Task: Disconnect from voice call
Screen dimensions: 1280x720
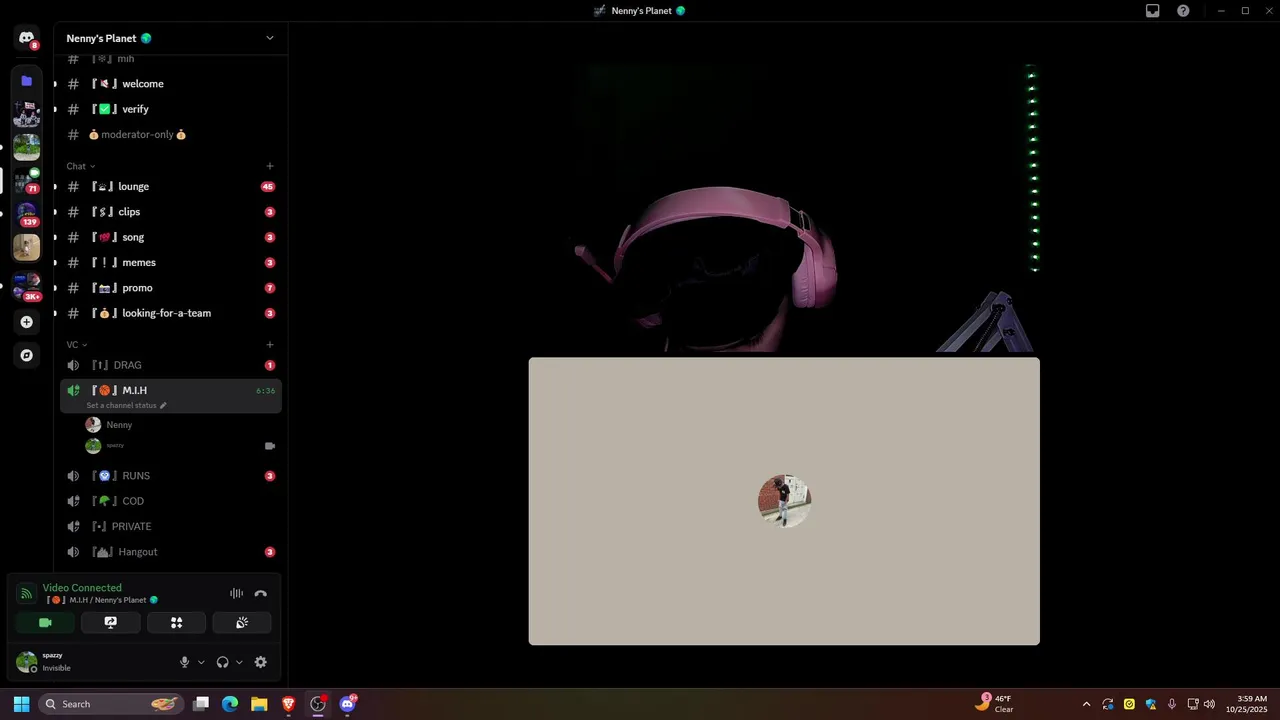Action: tap(261, 594)
